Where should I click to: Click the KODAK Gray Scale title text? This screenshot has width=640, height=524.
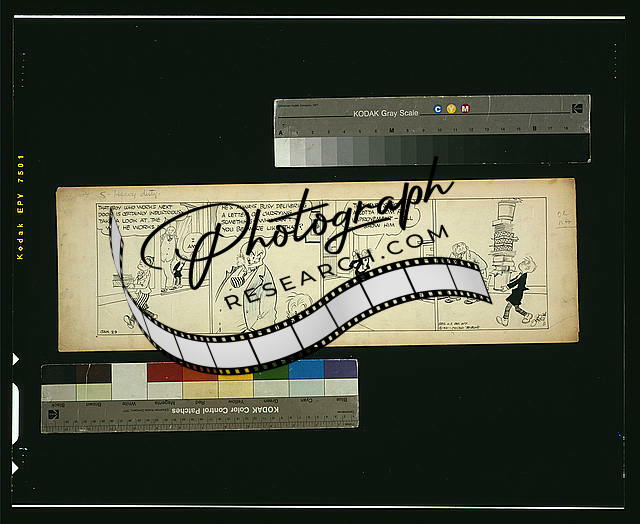click(386, 114)
